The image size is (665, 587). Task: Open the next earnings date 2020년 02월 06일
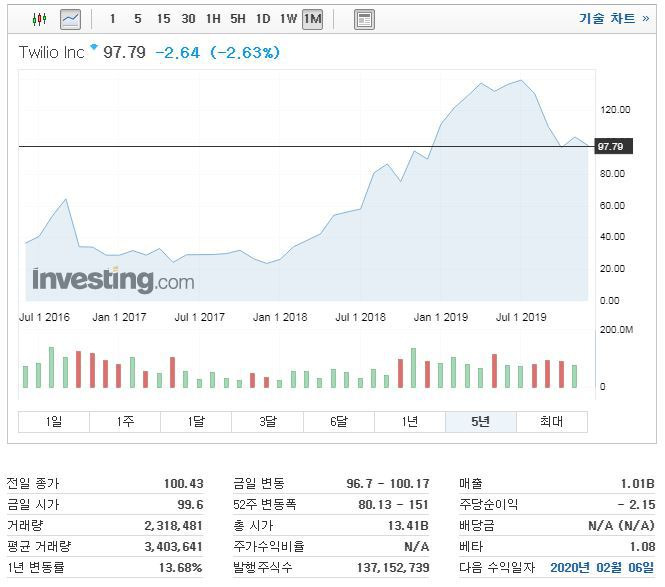coord(602,567)
